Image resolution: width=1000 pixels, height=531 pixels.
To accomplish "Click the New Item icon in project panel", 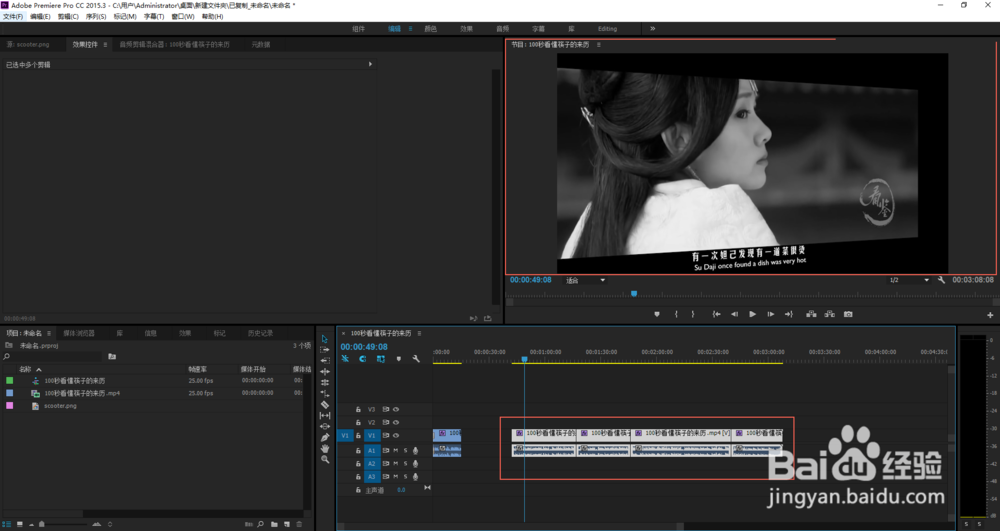I will coord(286,524).
